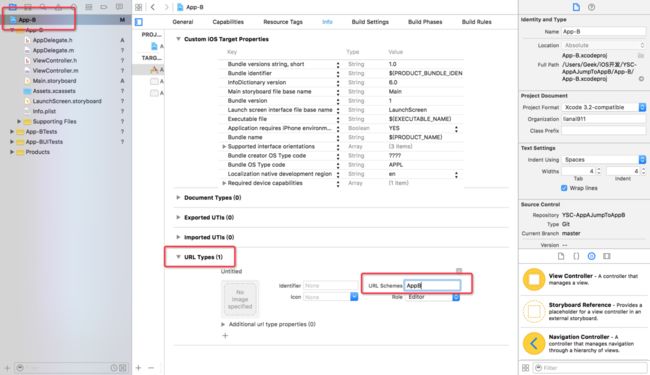Switch to the Resource Tags tab
650x375 pixels.
coord(283,22)
